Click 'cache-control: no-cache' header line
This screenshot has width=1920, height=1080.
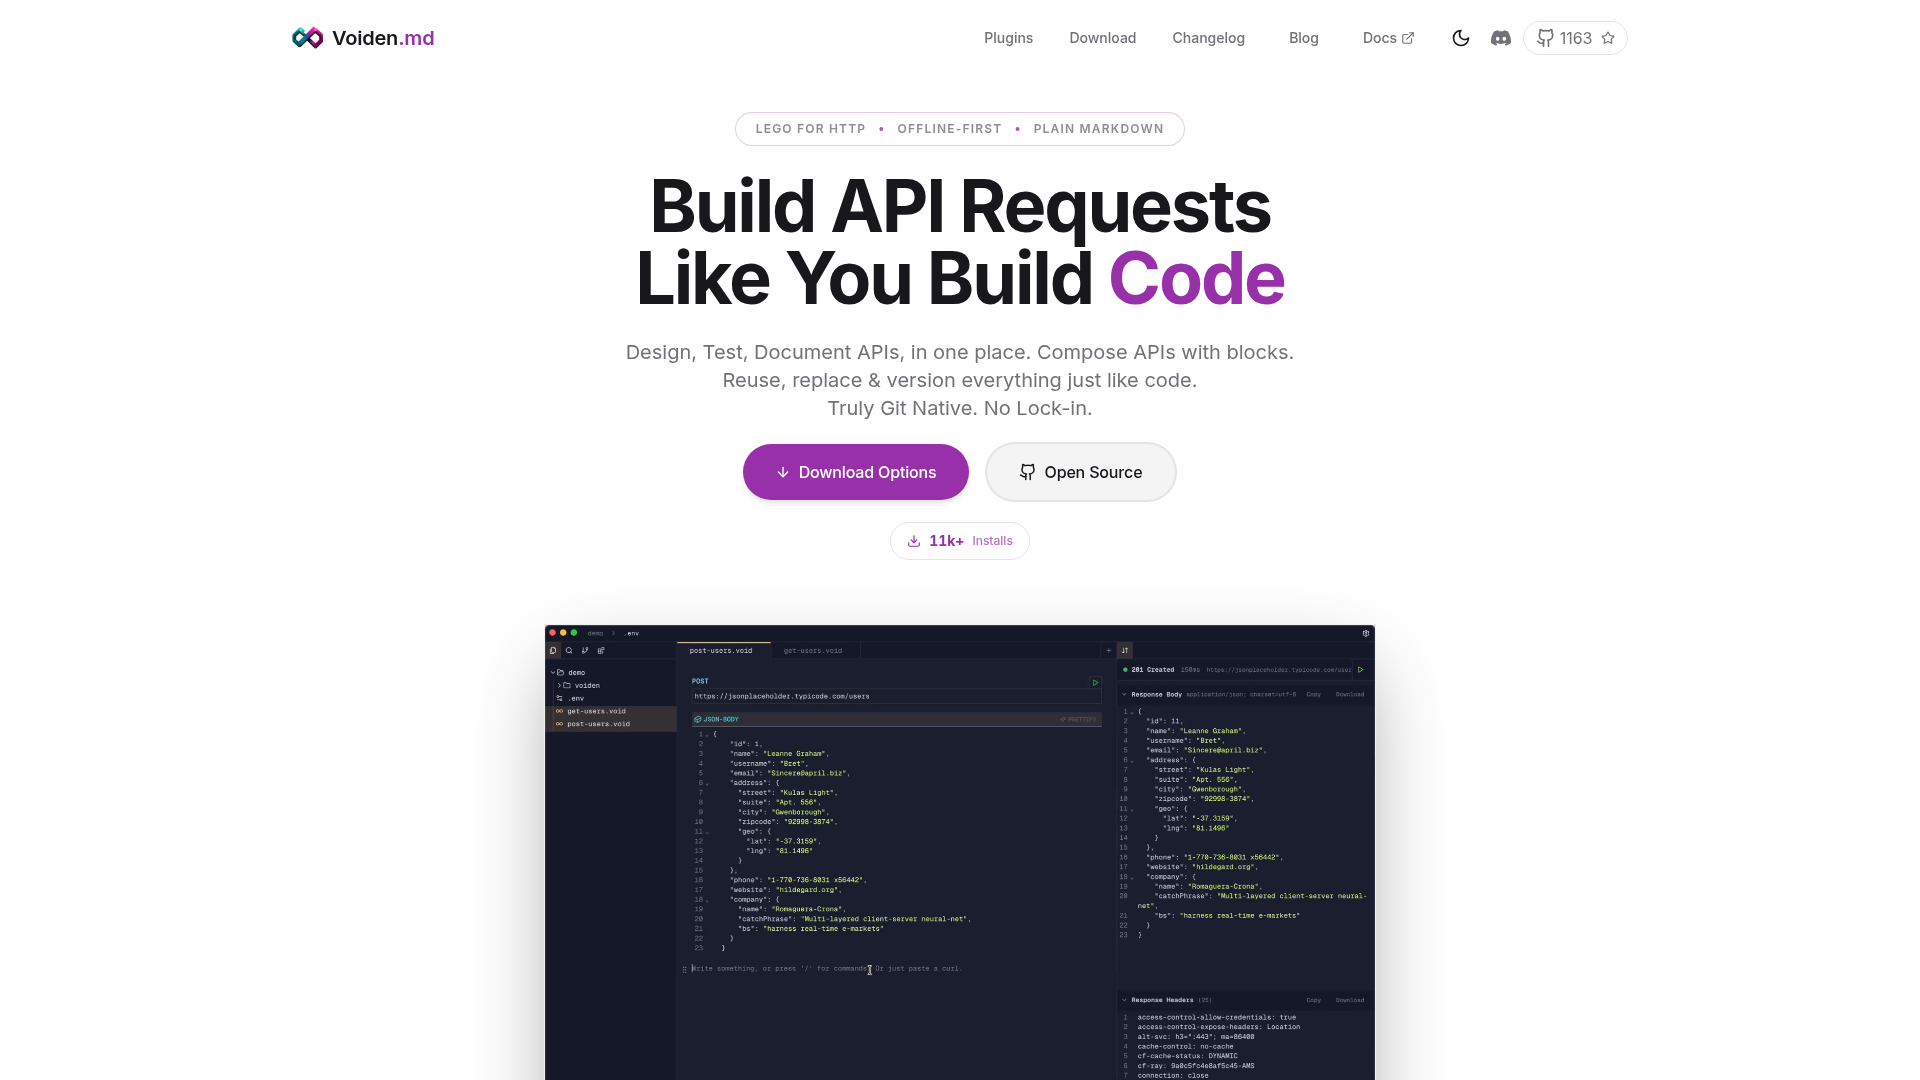pos(1185,1047)
